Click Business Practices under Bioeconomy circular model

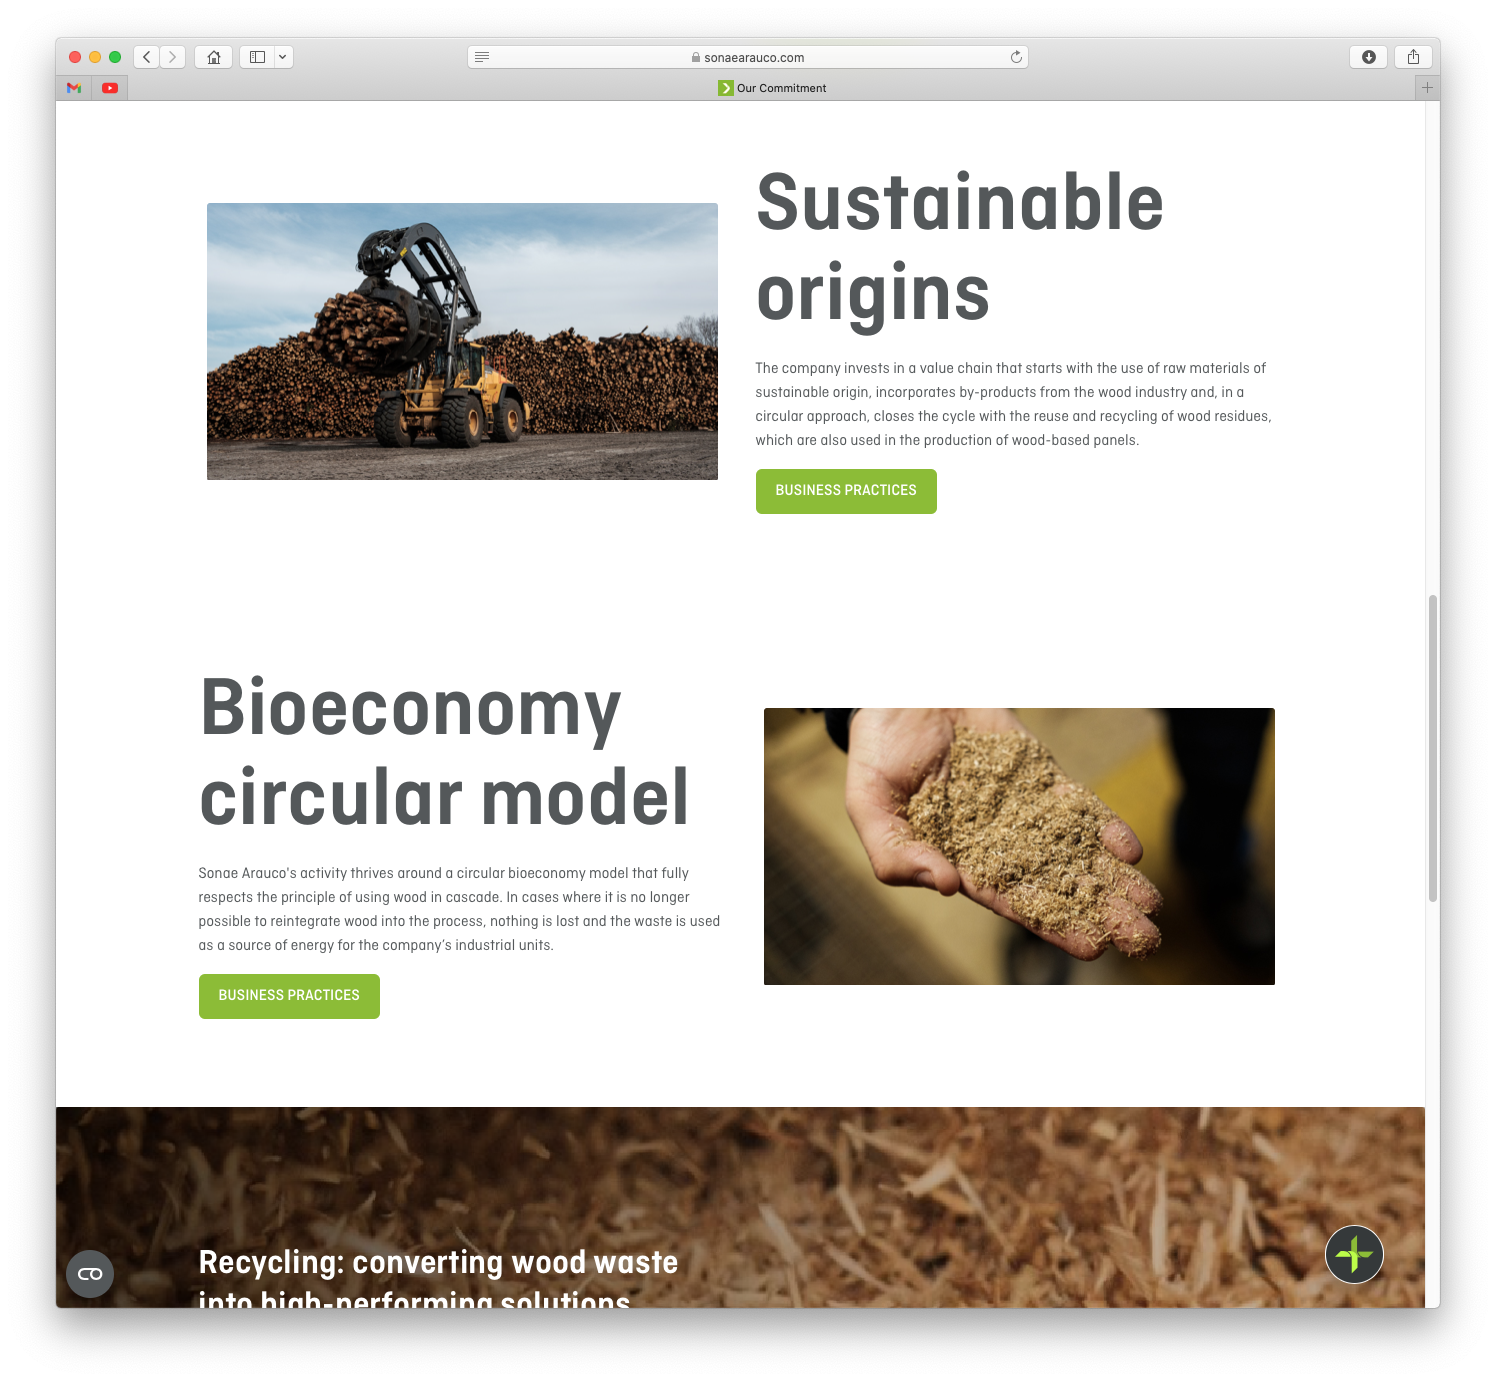(x=289, y=996)
